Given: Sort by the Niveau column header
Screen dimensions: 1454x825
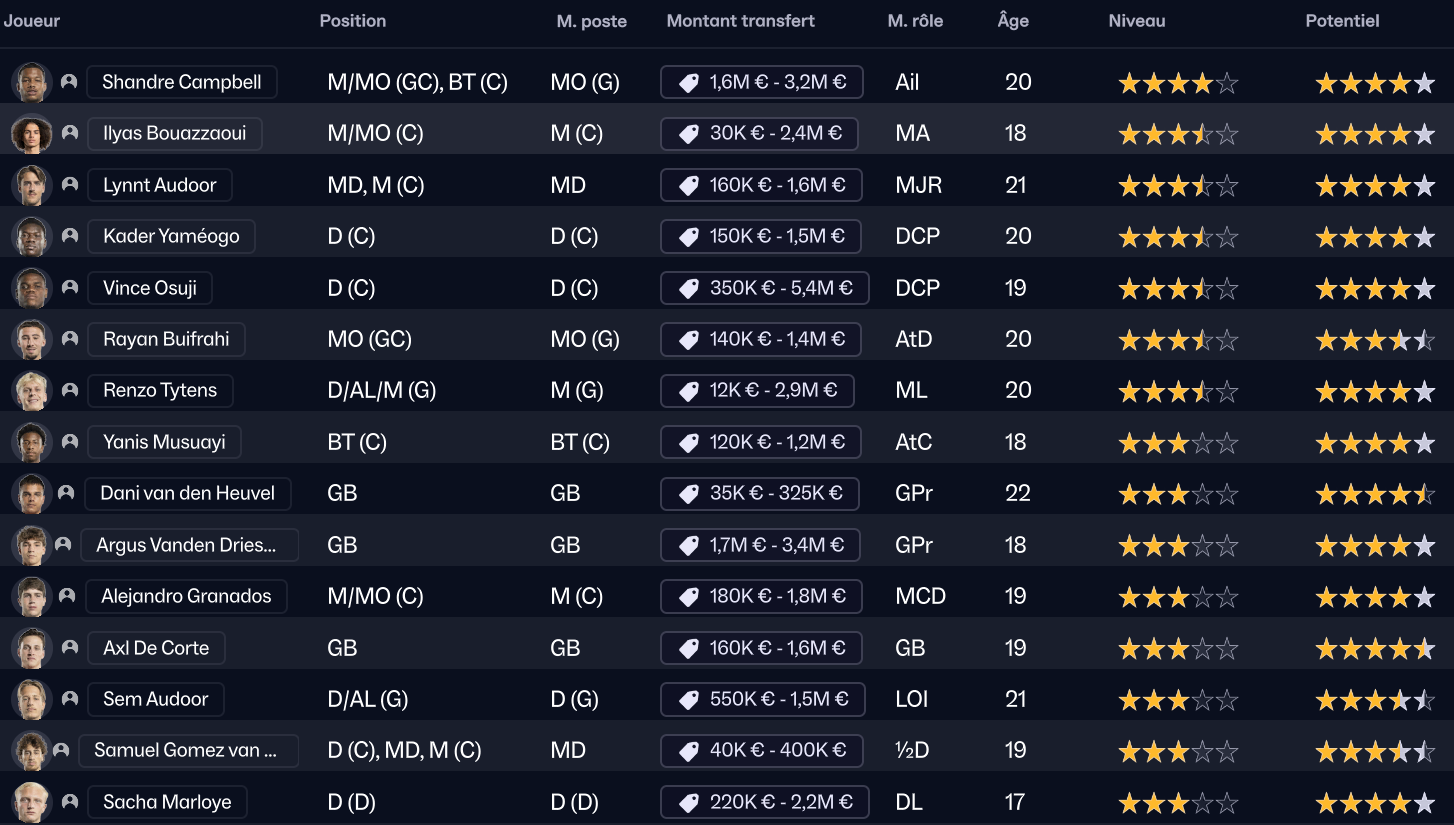Looking at the screenshot, I should pyautogui.click(x=1136, y=21).
